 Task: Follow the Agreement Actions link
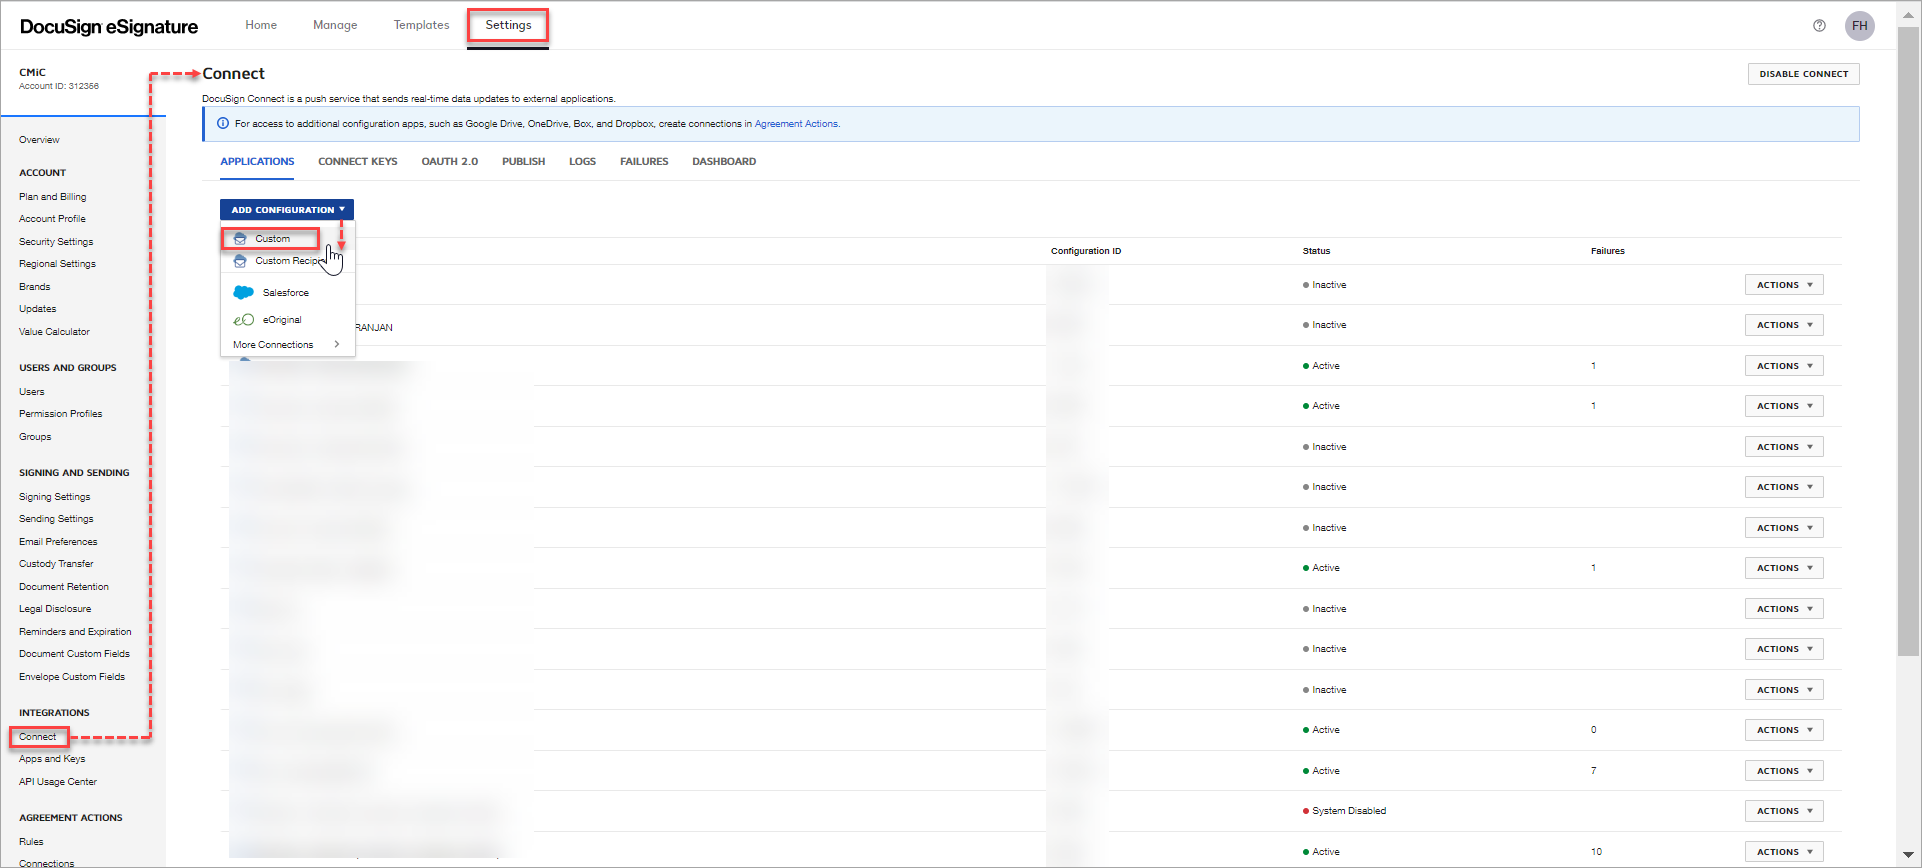796,124
